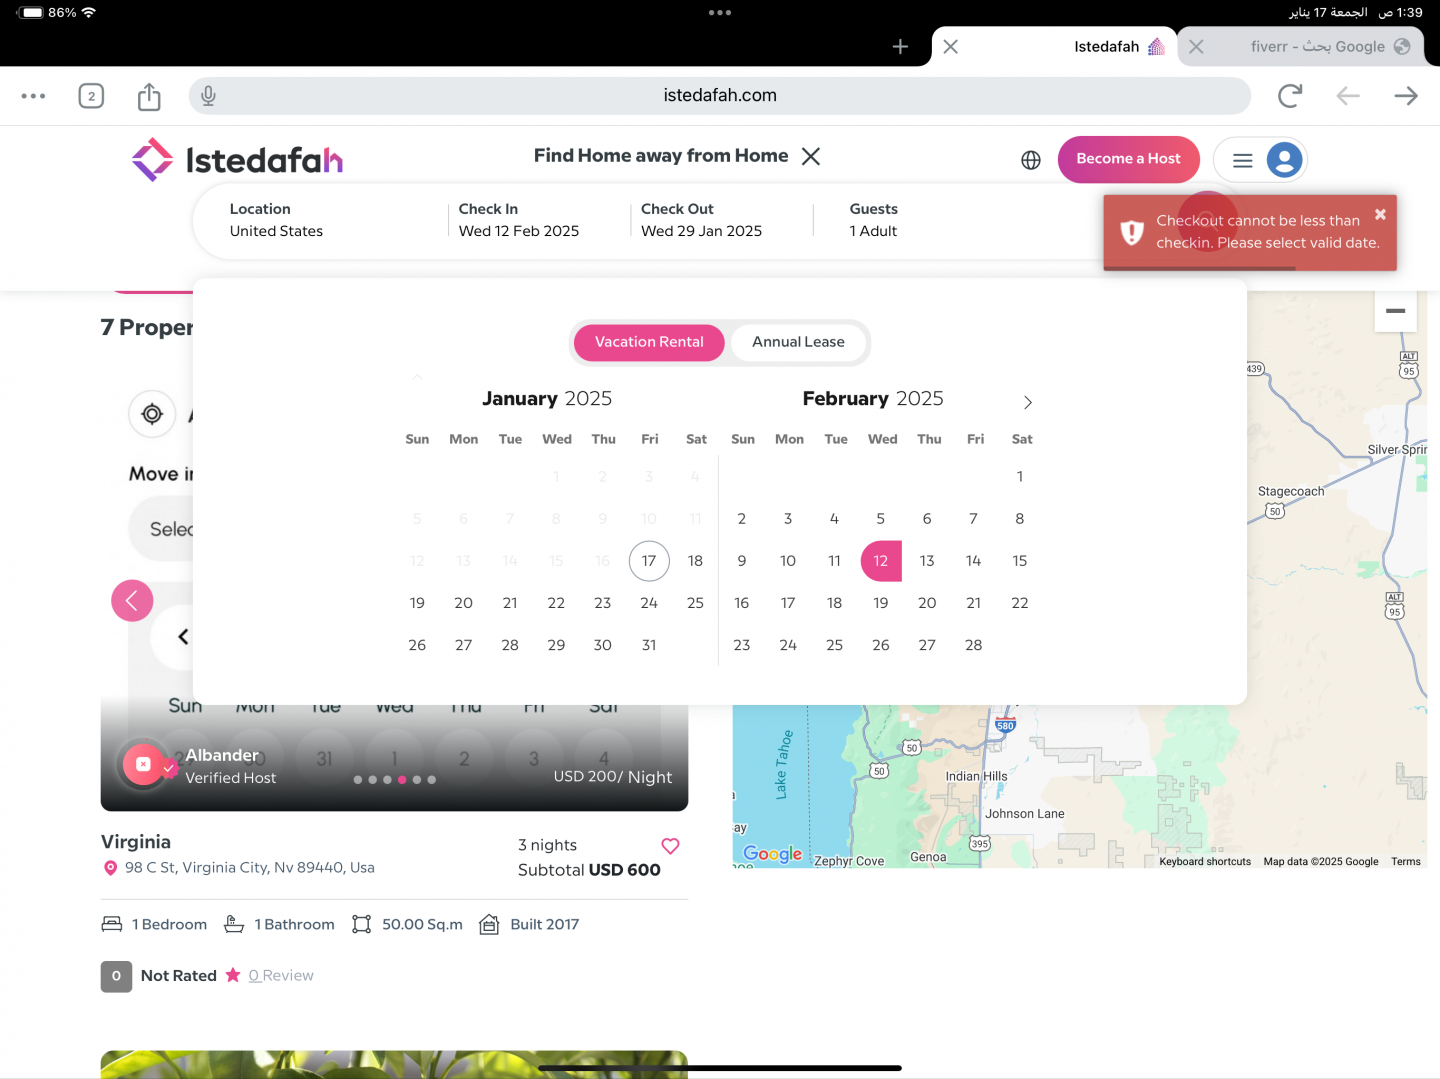1440x1079 pixels.
Task: Open Safari tab overview icon
Action: pos(91,96)
